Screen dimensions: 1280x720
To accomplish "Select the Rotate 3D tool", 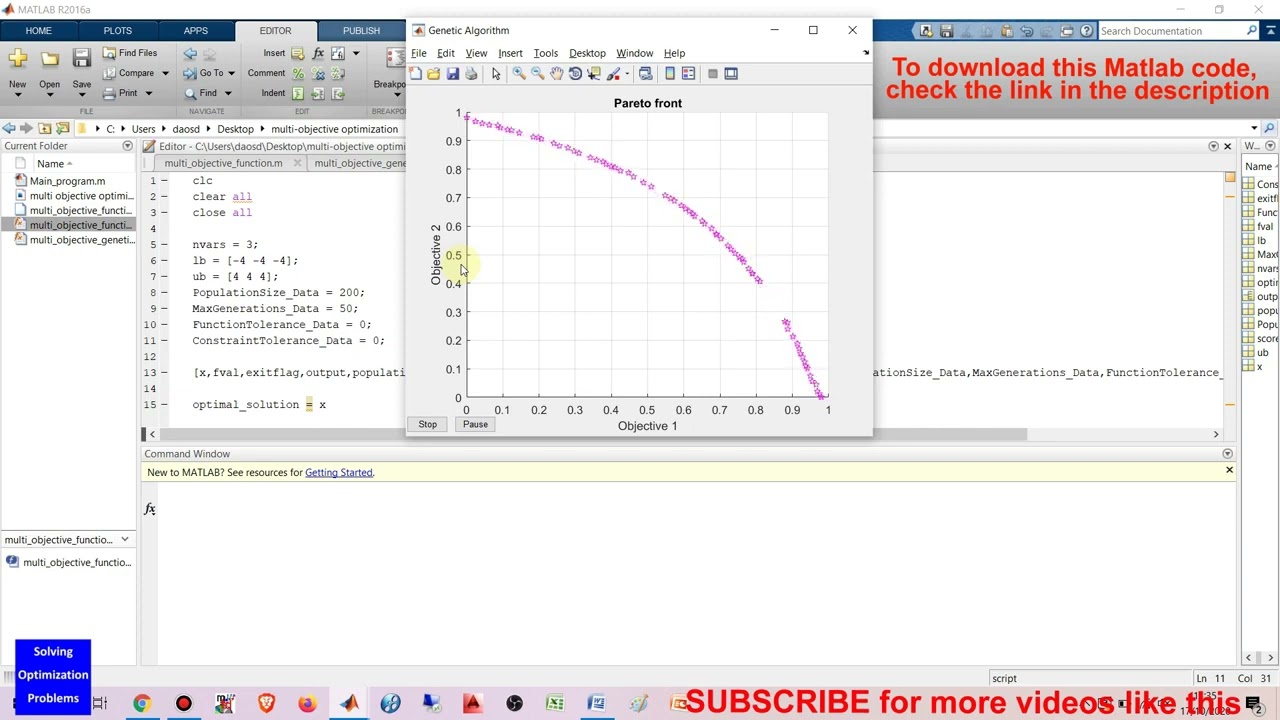I will (x=575, y=73).
